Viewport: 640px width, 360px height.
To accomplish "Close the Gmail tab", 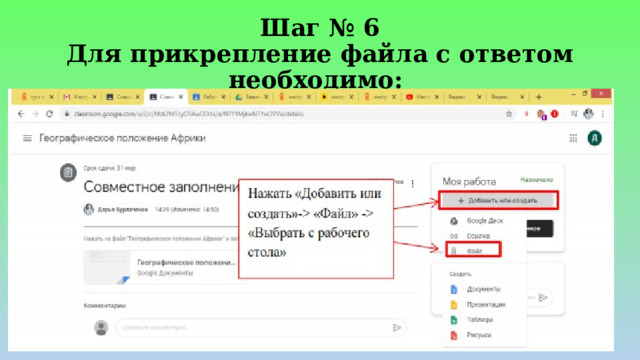I will click(x=94, y=97).
